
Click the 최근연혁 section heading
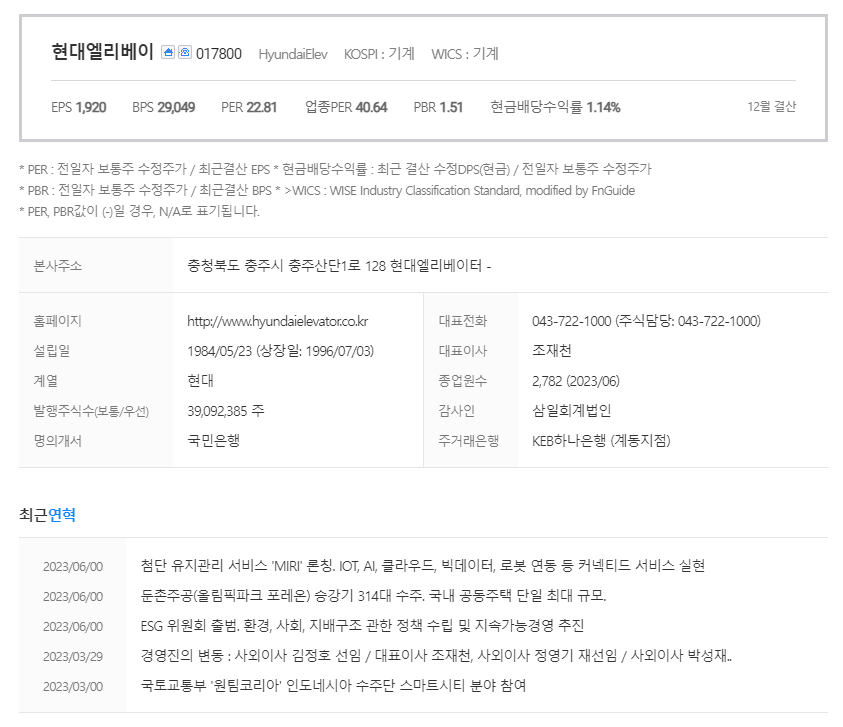pyautogui.click(x=47, y=515)
